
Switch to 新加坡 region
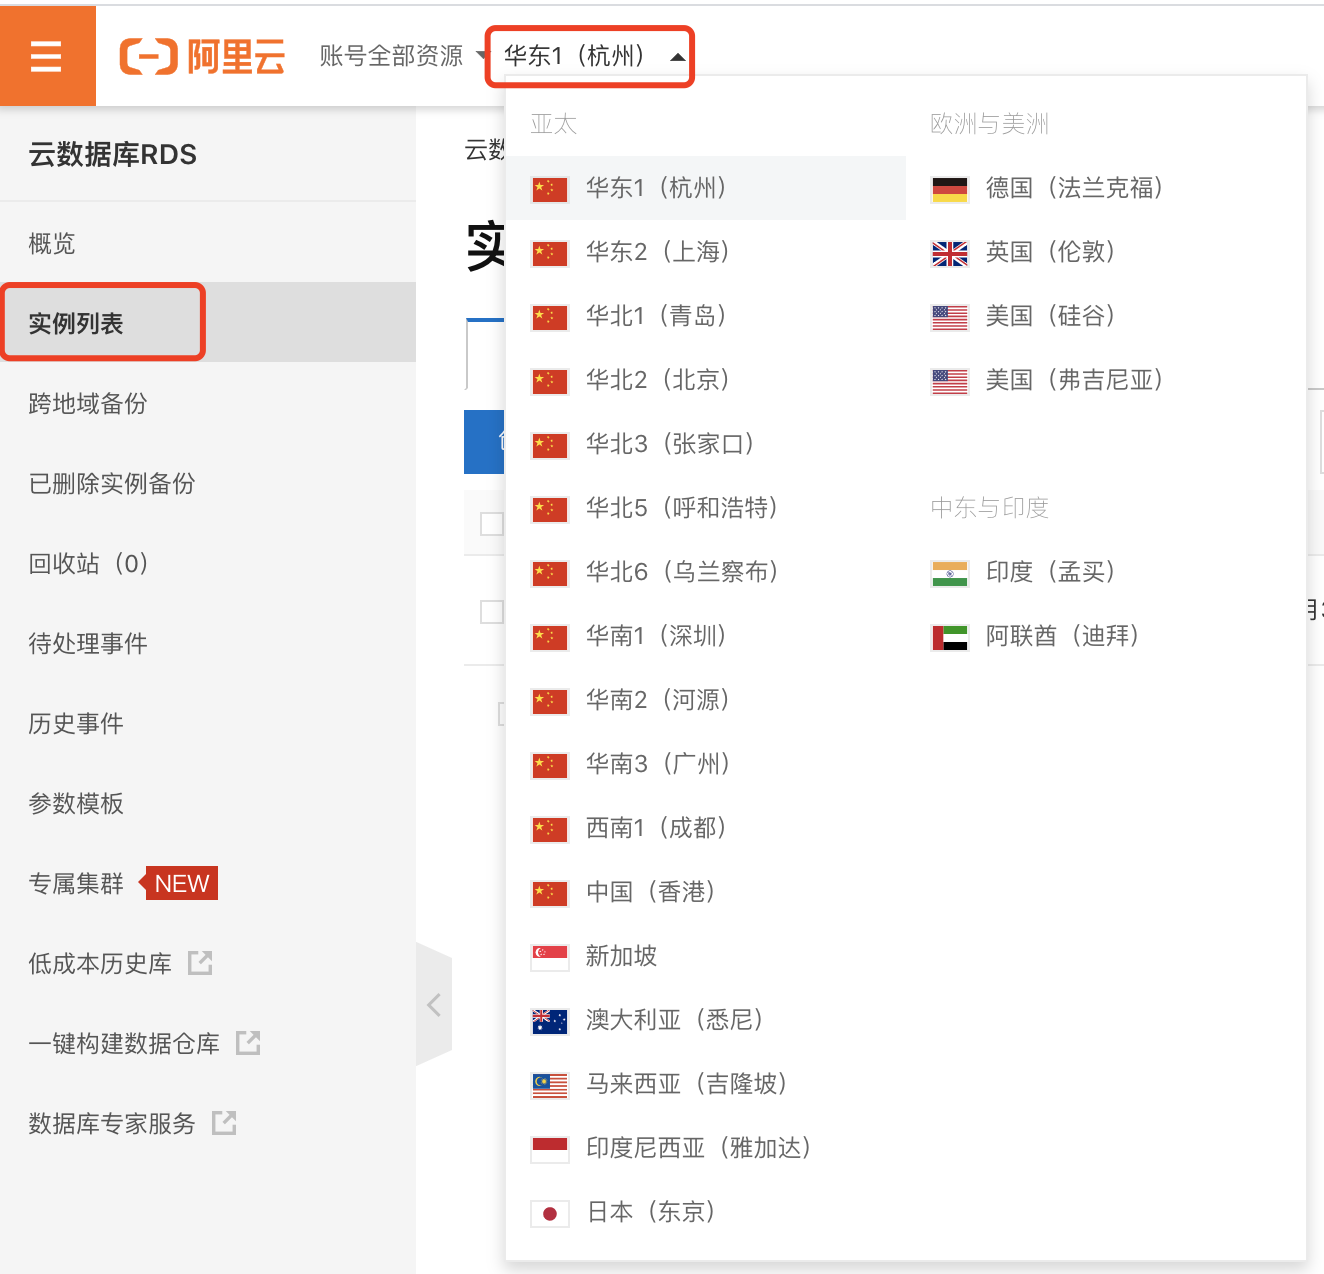706,956
